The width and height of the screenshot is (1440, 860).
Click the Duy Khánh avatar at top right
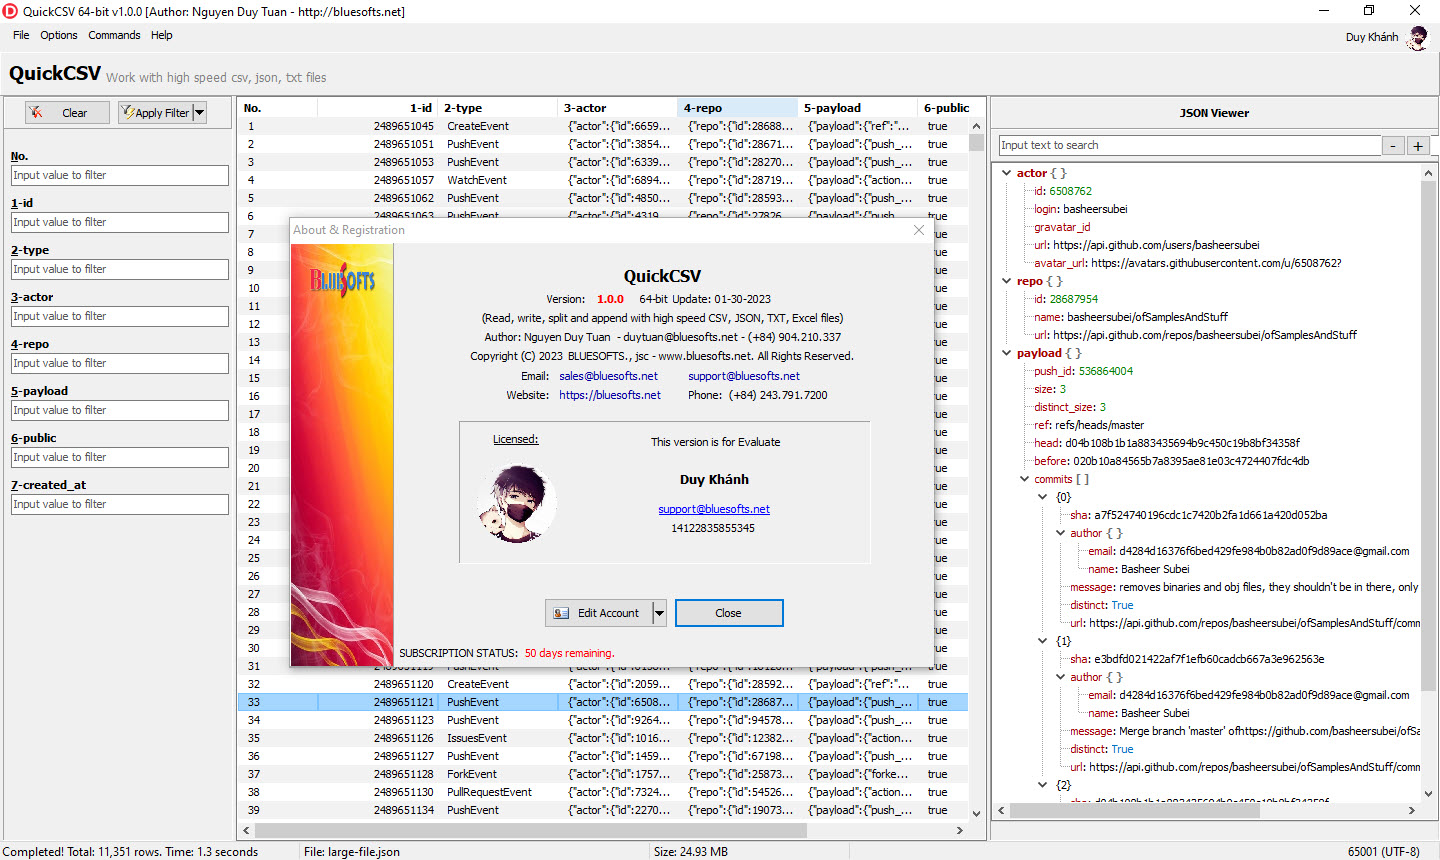pos(1417,38)
